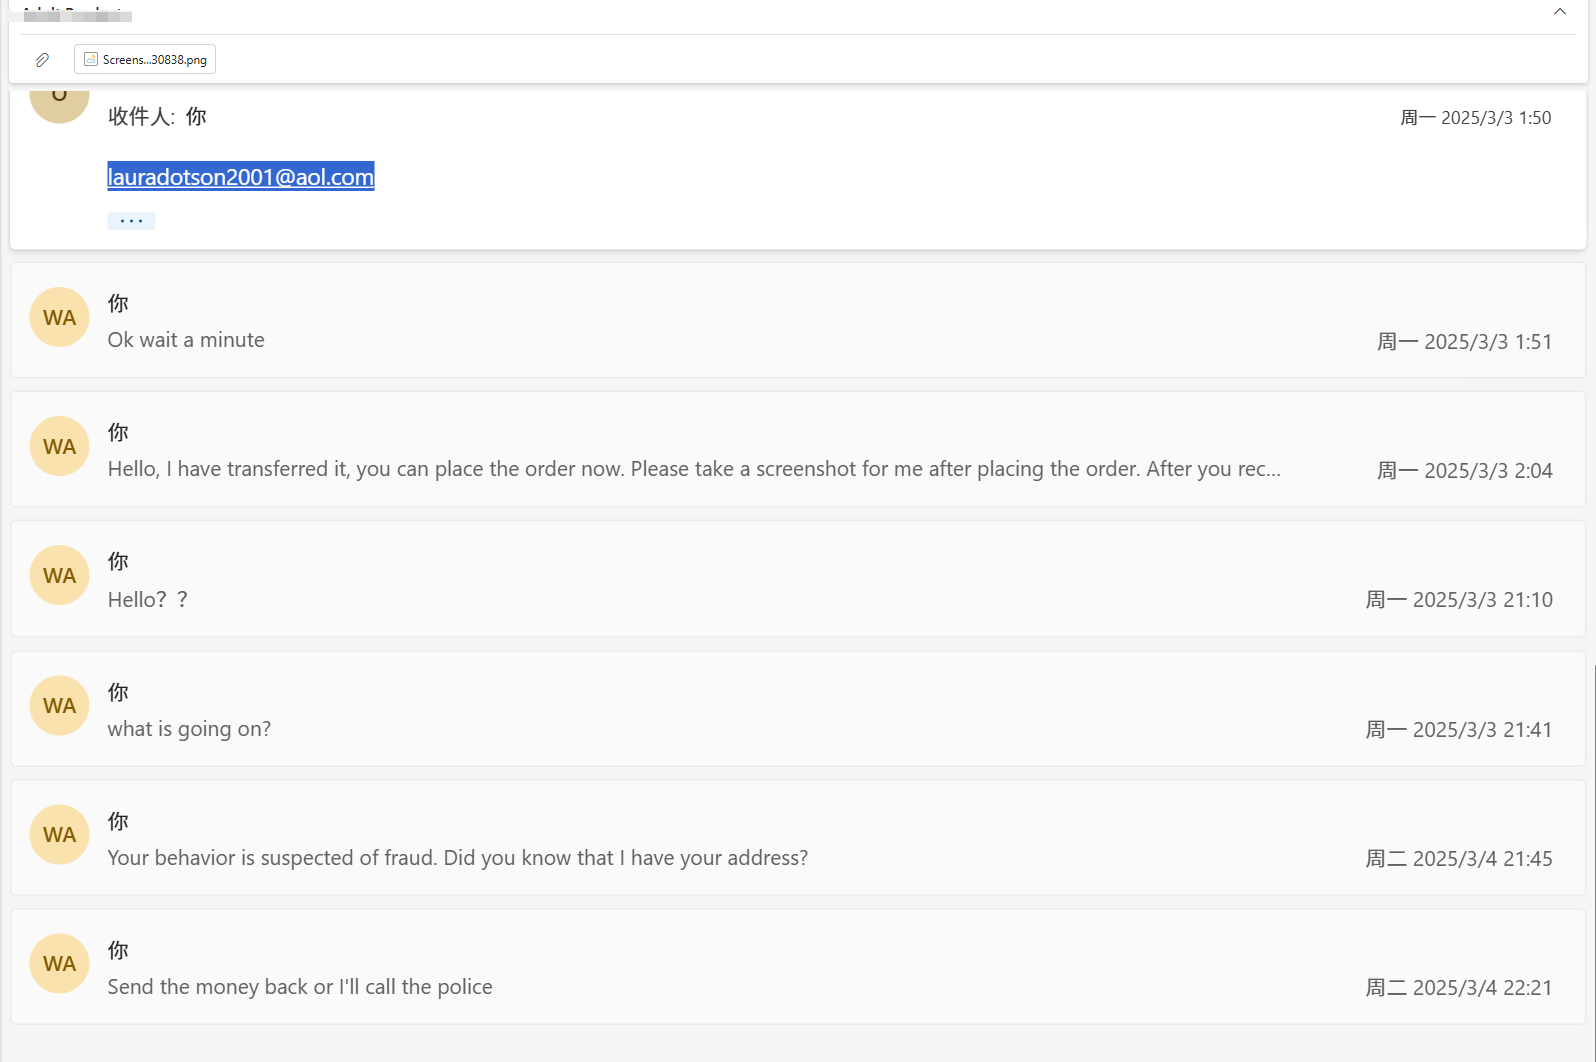Click the sender name 你 above "what is going on?"
The image size is (1596, 1062).
pos(118,692)
